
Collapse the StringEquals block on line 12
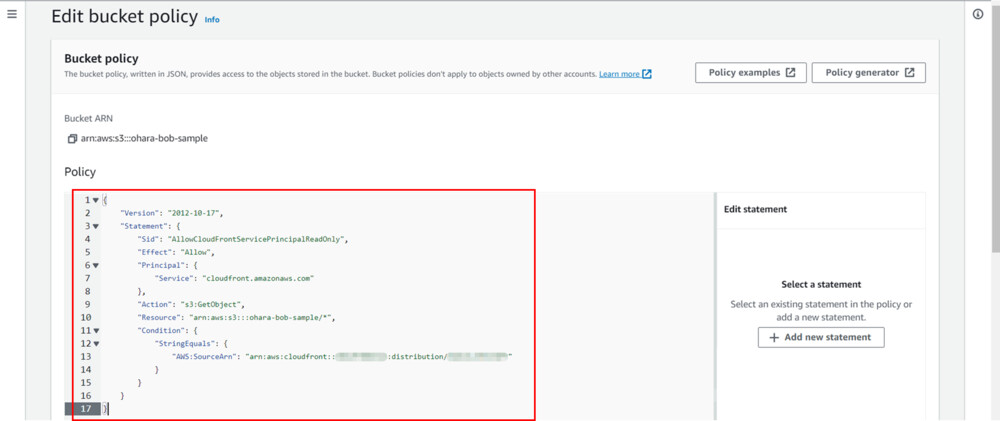(x=96, y=343)
